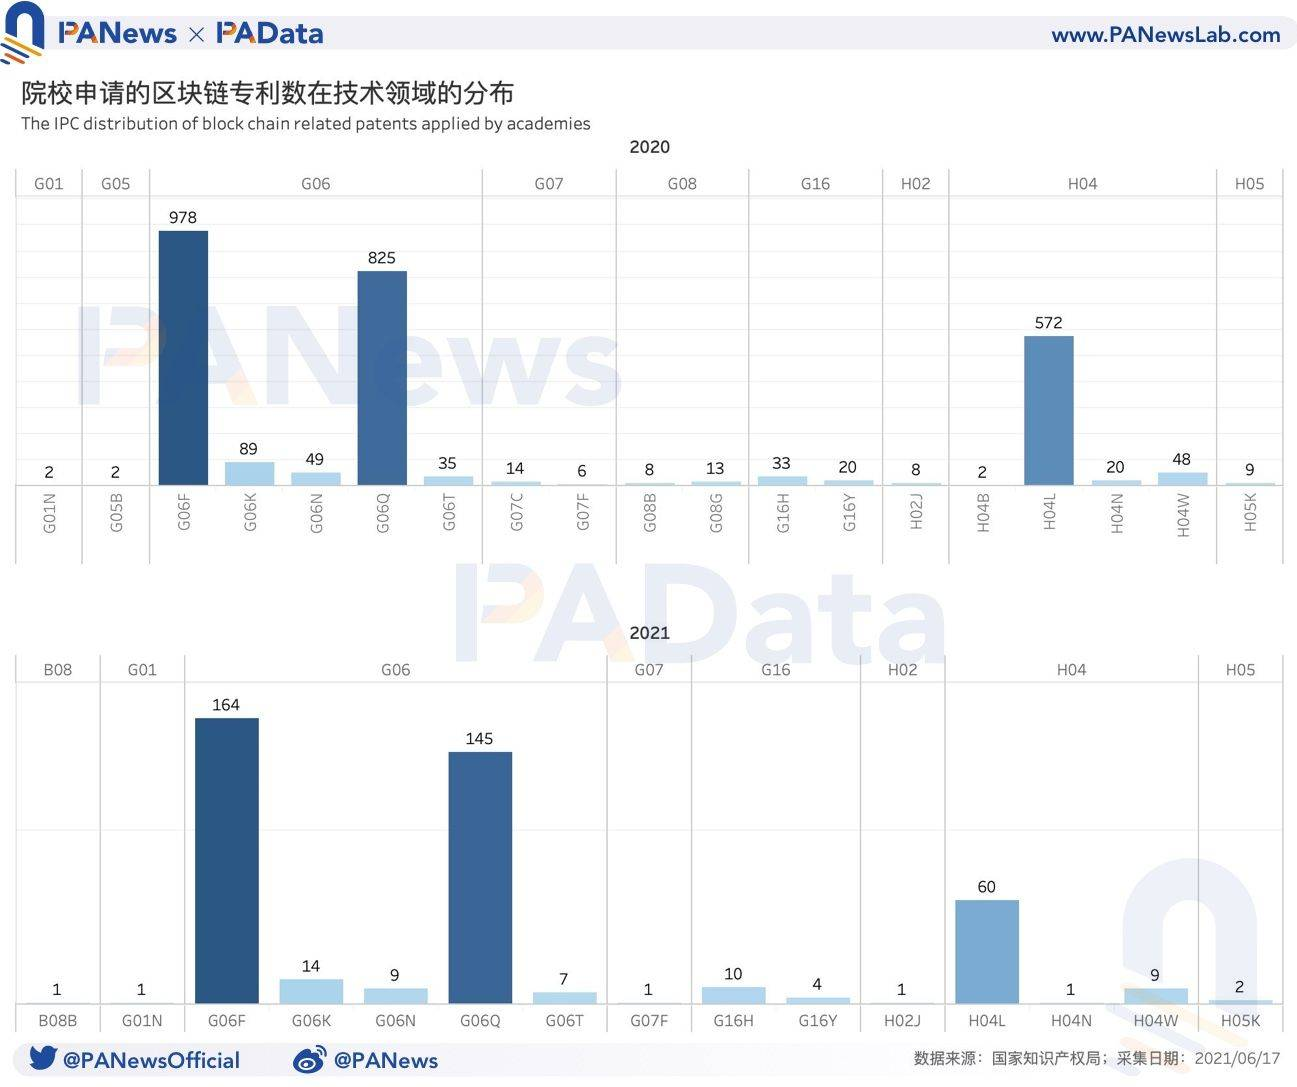Click the 2020 year heading
The image size is (1297, 1087).
[649, 147]
